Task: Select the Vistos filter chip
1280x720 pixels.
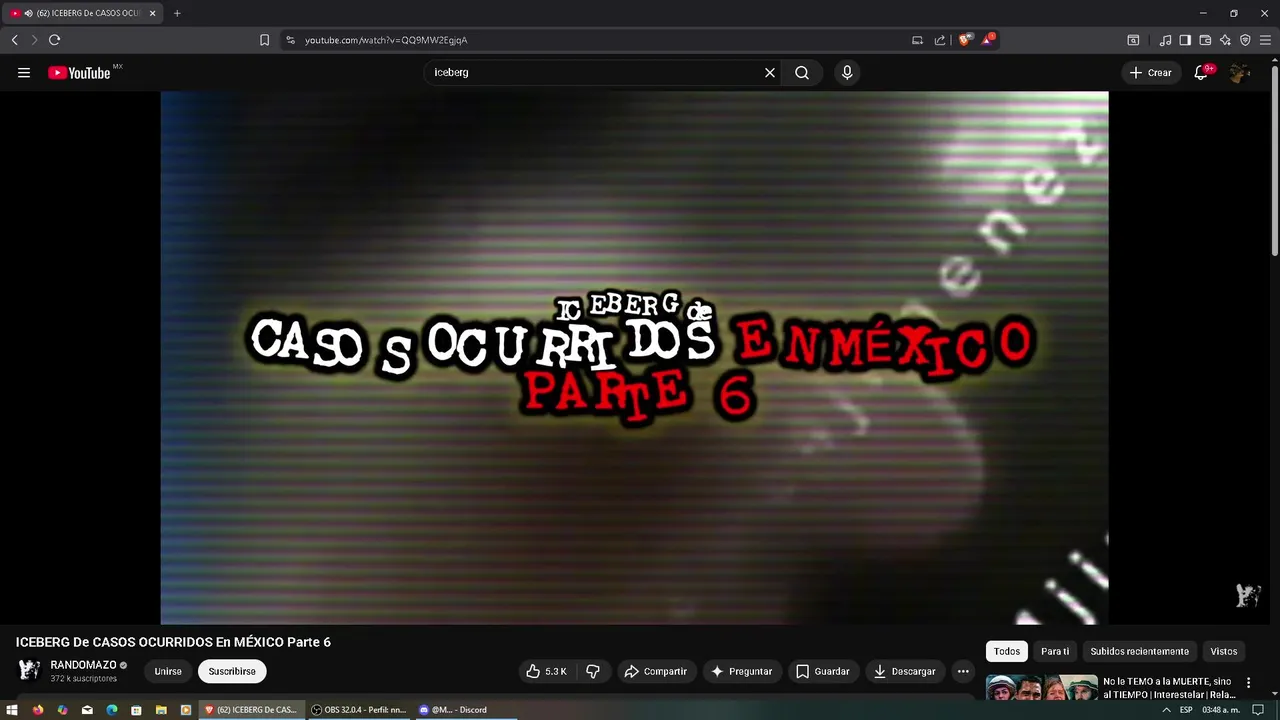Action: pyautogui.click(x=1224, y=652)
